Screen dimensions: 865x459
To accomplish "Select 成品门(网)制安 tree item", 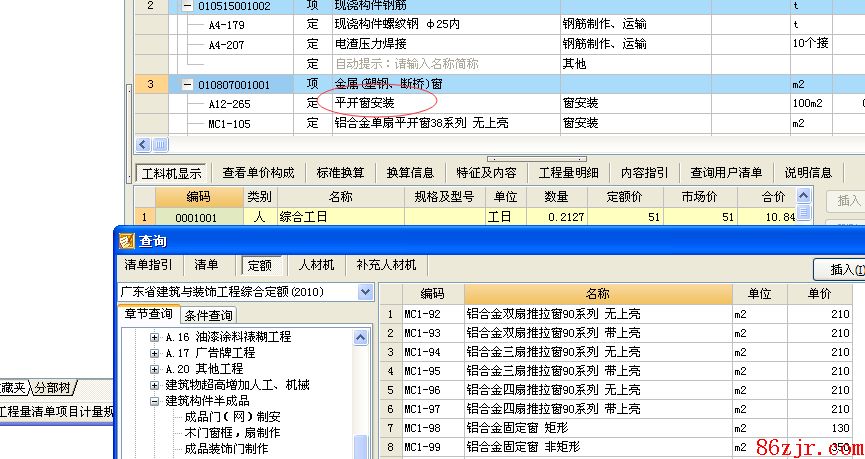I will tap(225, 417).
